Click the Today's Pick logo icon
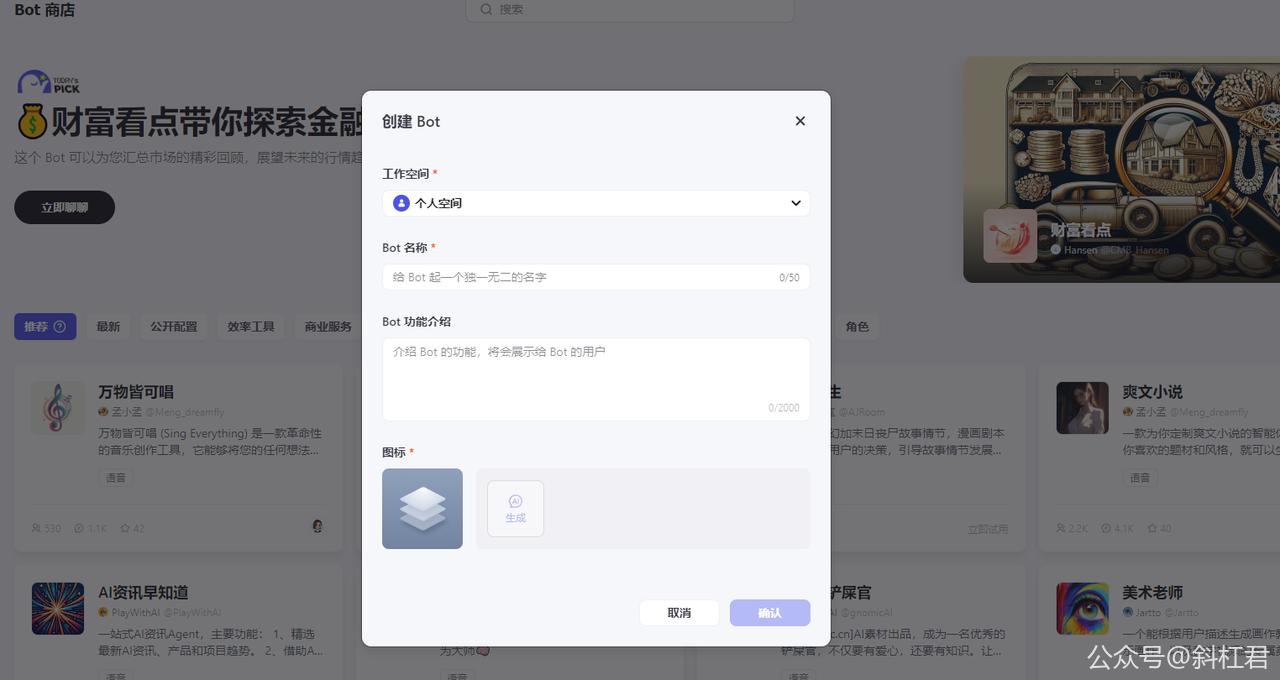The height and width of the screenshot is (680, 1280). click(48, 82)
